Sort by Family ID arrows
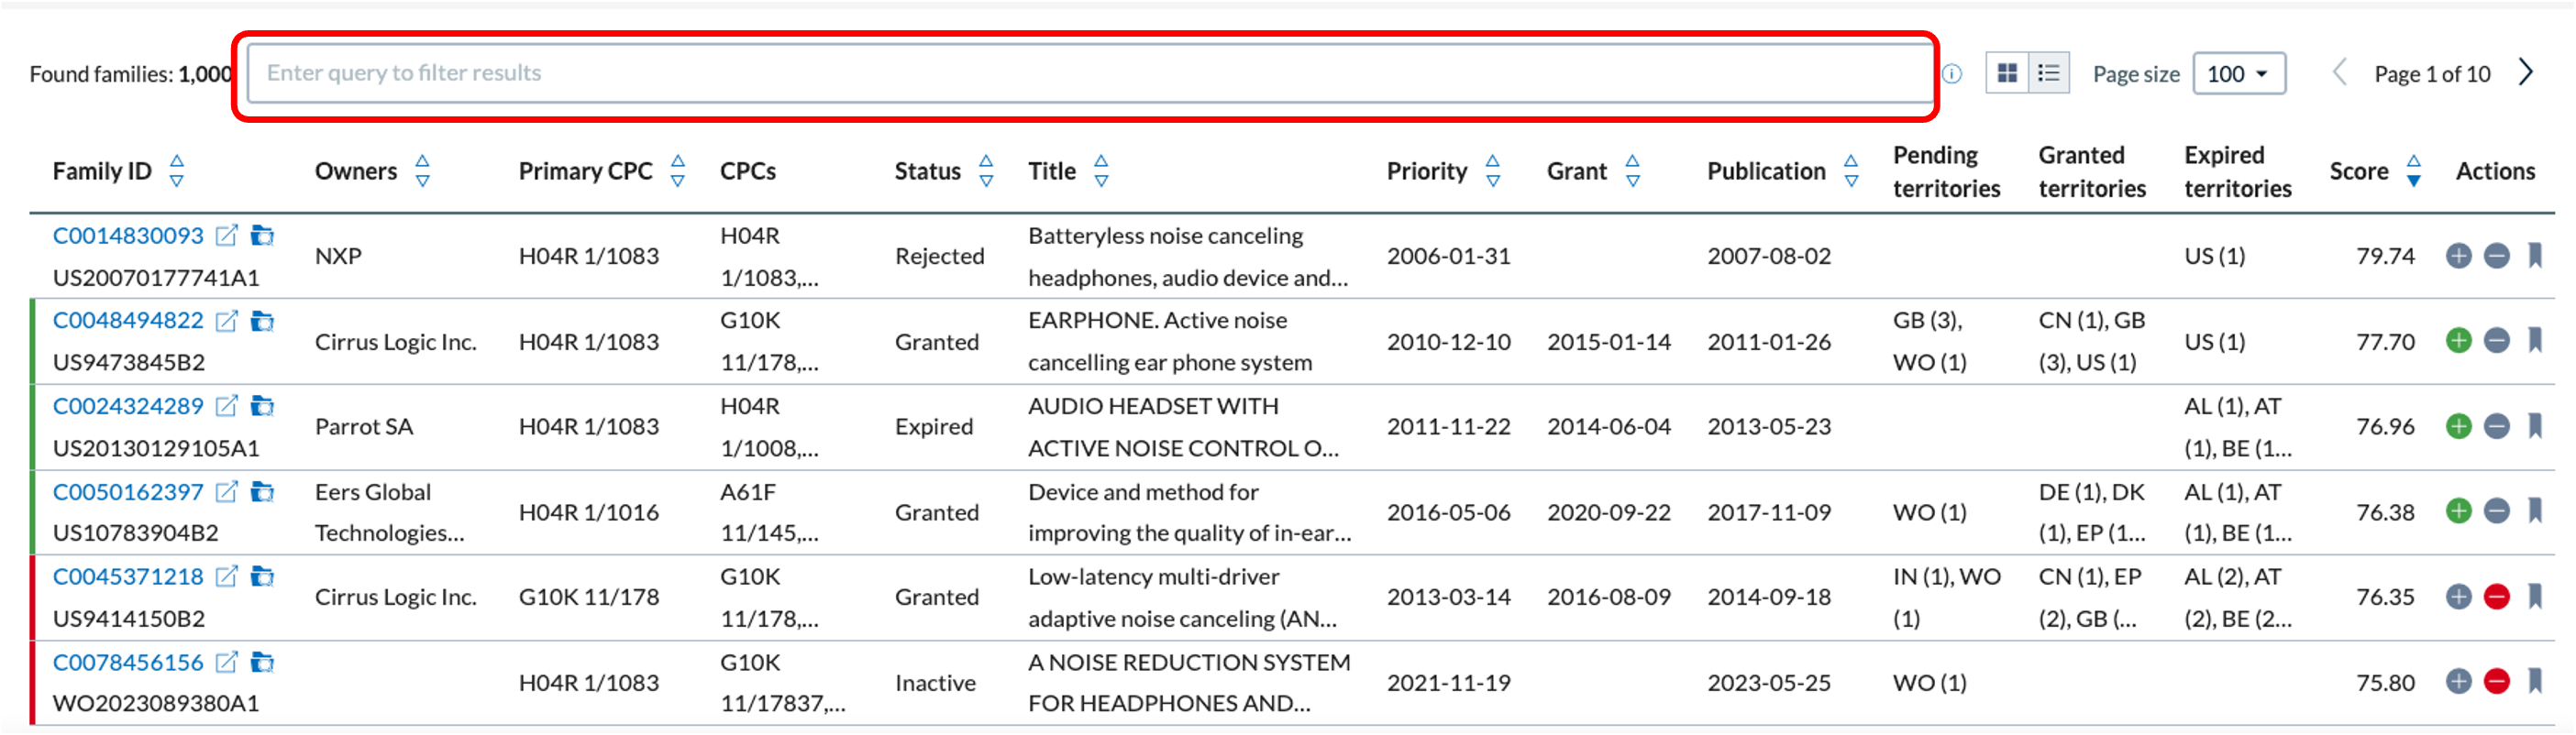 (x=177, y=171)
